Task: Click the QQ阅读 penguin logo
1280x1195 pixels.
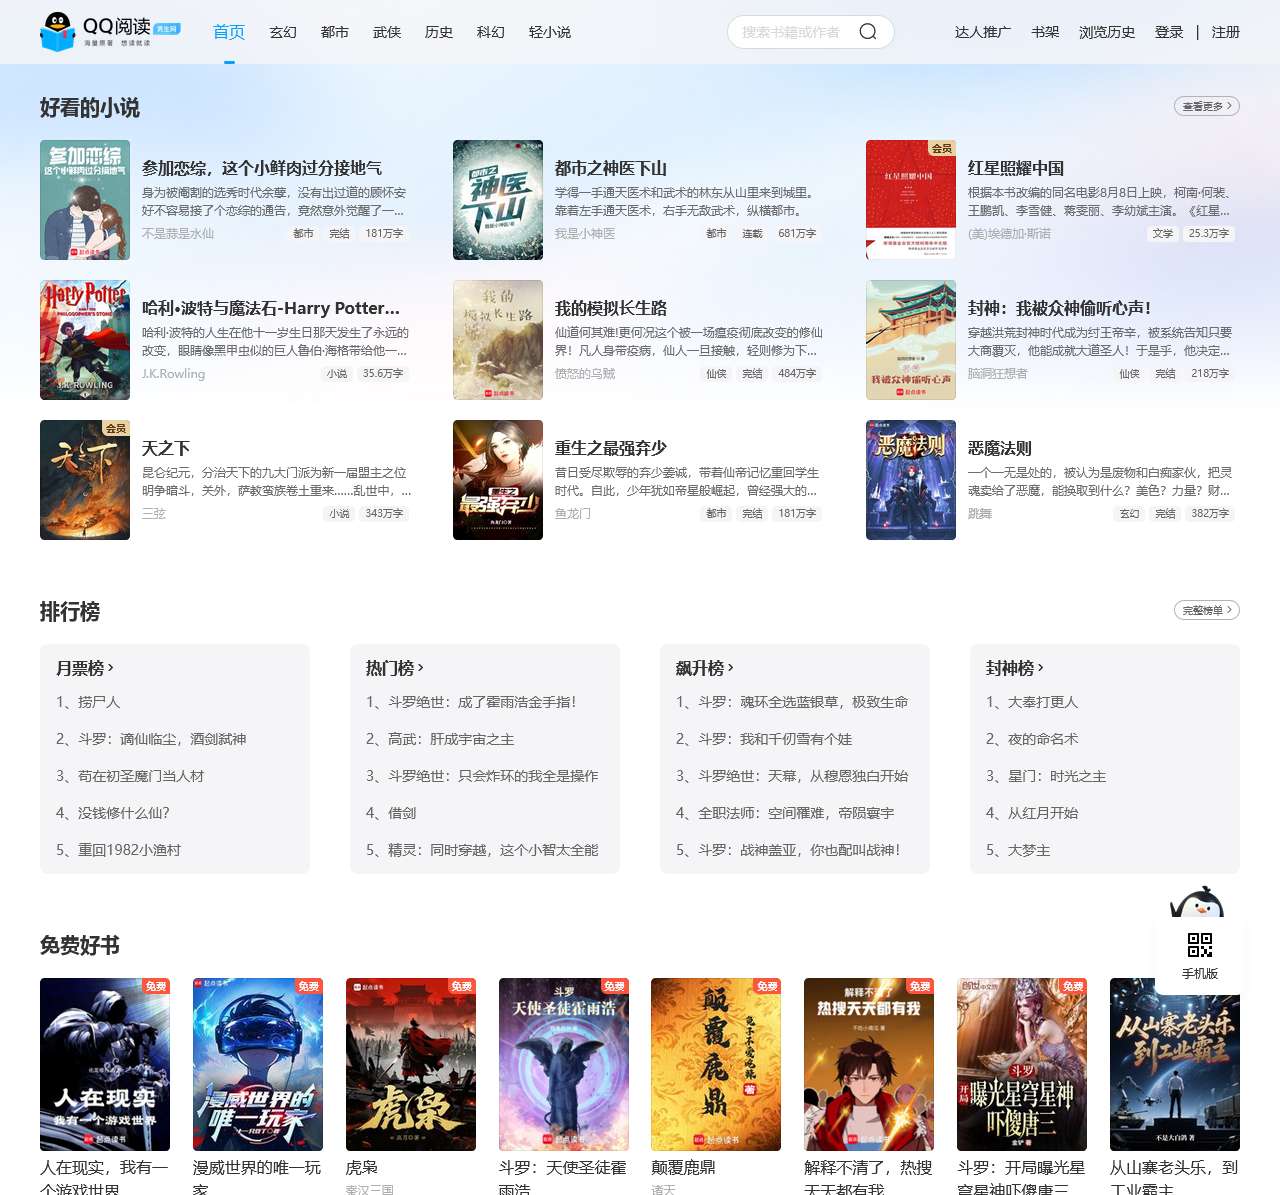Action: tap(58, 32)
